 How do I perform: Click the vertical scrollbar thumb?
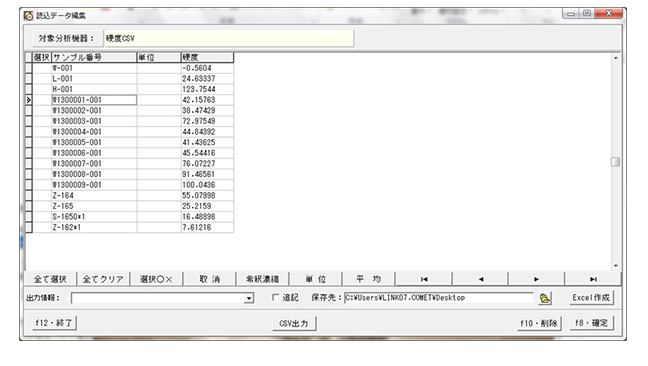pyautogui.click(x=615, y=162)
